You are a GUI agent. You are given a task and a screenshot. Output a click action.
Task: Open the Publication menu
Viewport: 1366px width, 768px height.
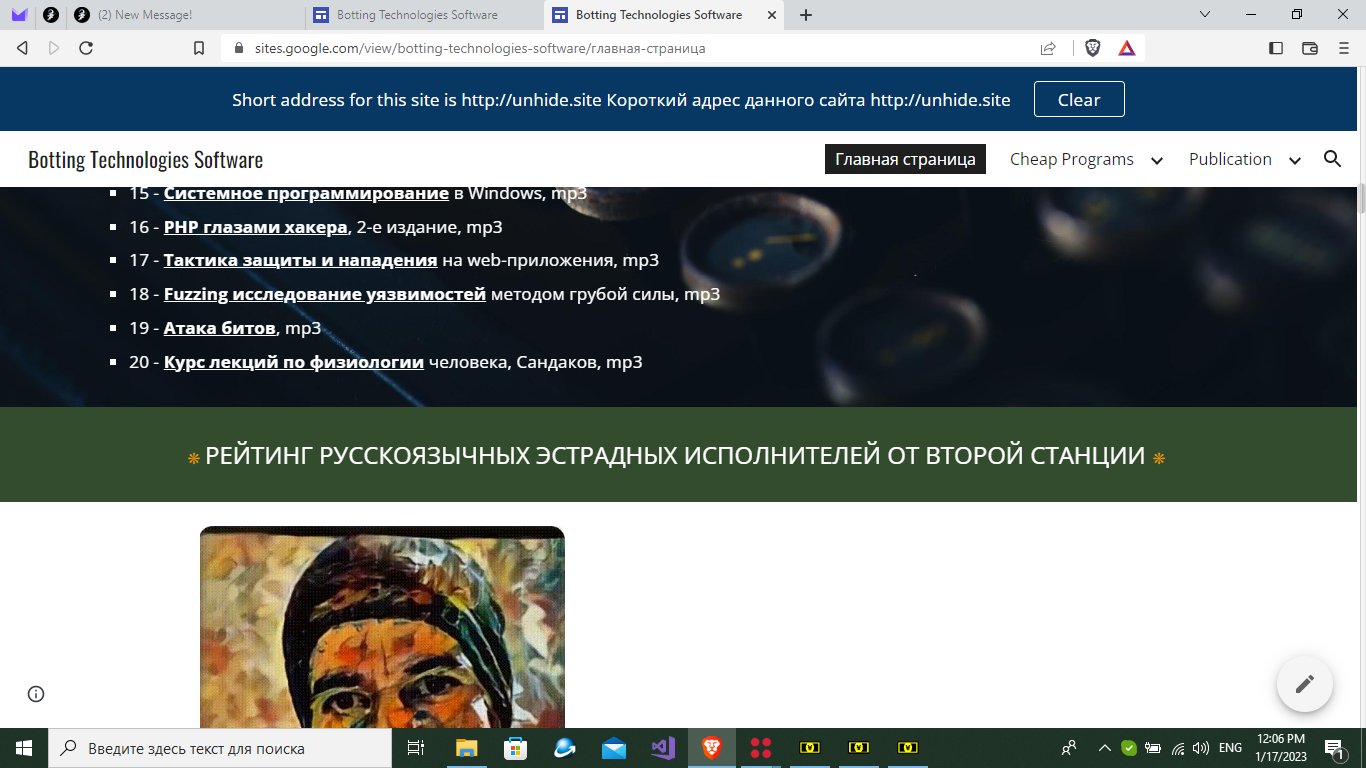[1230, 159]
